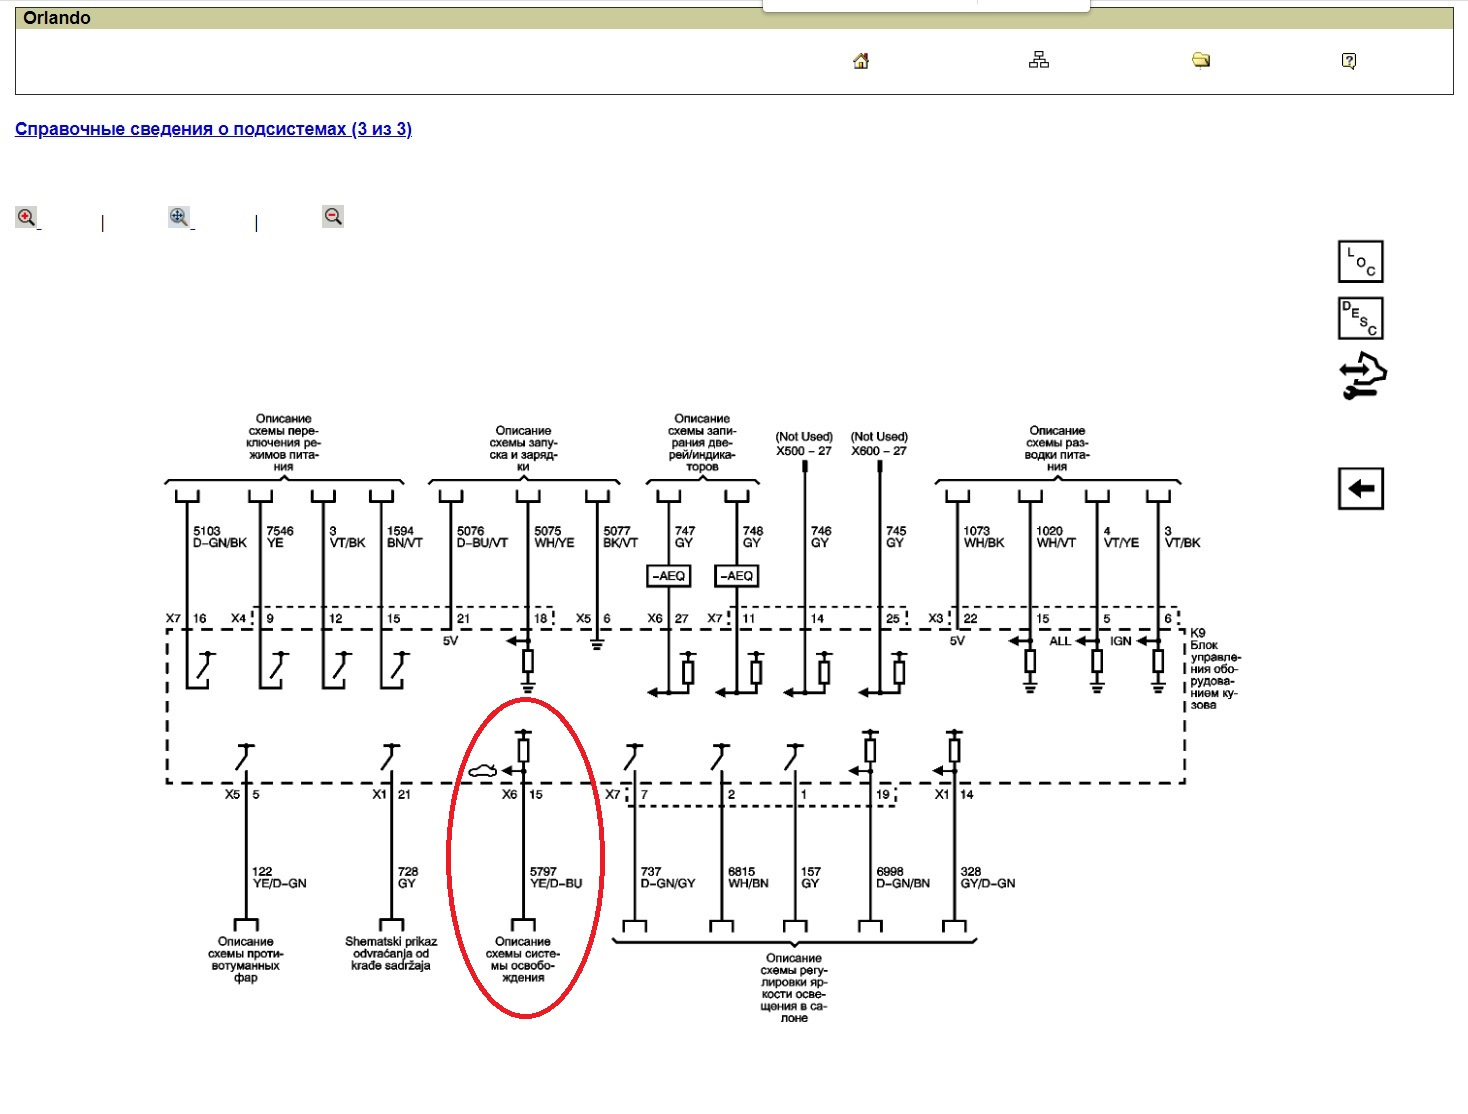Click the (Not Used) X600 – 27 label
Screen dimensions: 1468x1114
pyautogui.click(x=879, y=444)
